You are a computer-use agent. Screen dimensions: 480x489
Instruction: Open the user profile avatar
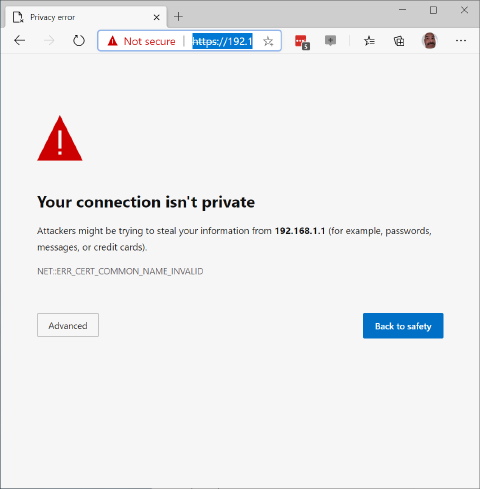click(x=429, y=41)
